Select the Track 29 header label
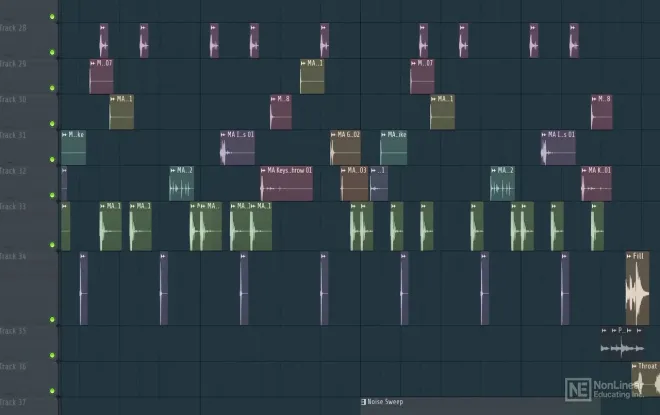Image resolution: width=660 pixels, height=415 pixels. pyautogui.click(x=14, y=64)
